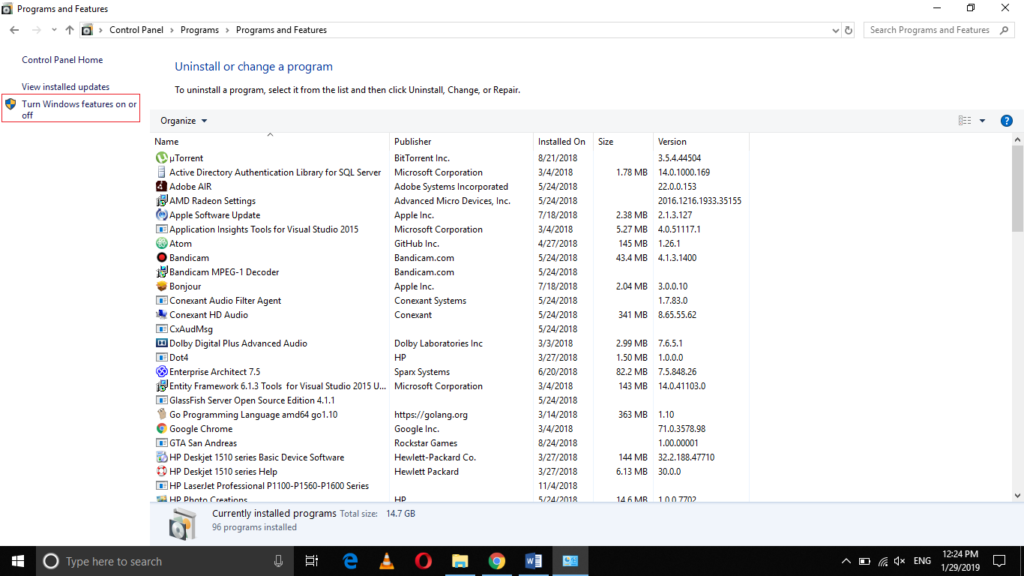Click the scrollbar up arrow
1024x576 pixels.
[1017, 140]
